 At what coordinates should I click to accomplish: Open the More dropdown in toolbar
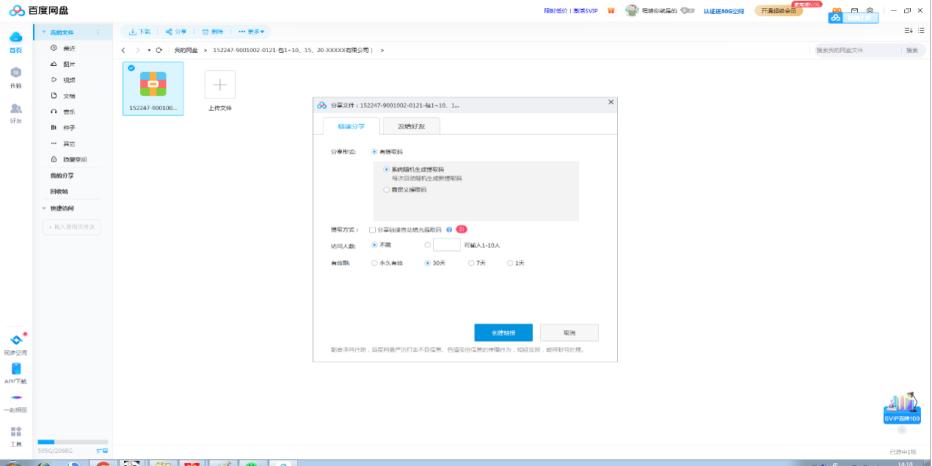(251, 32)
